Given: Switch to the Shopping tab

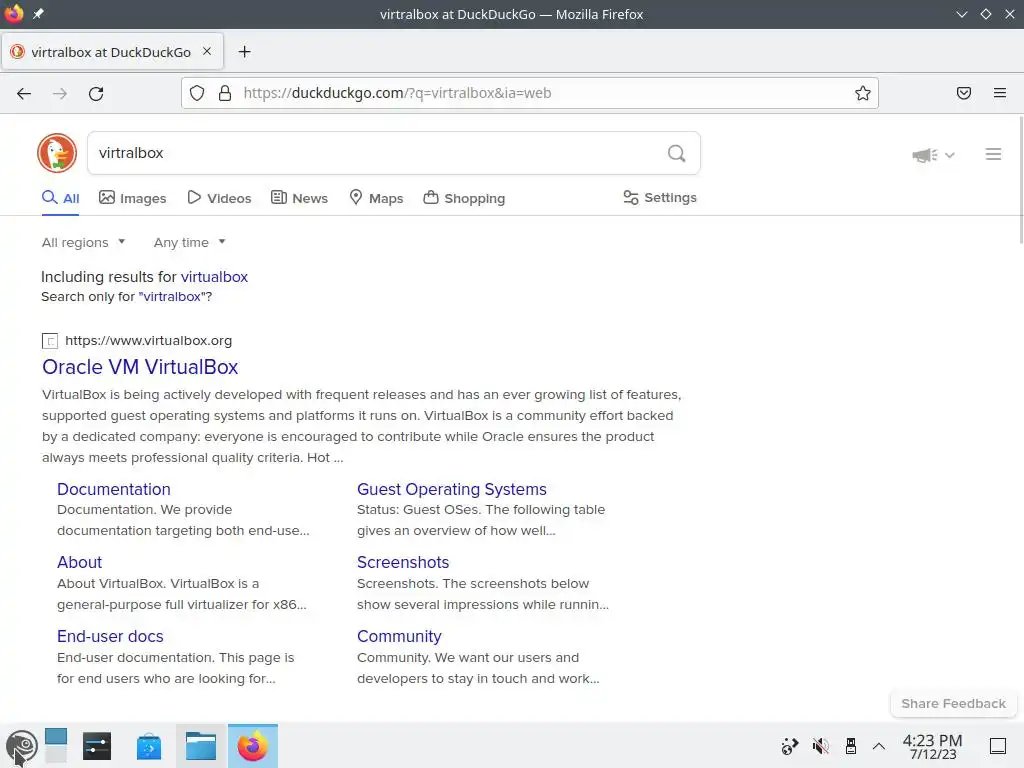Looking at the screenshot, I should (464, 198).
